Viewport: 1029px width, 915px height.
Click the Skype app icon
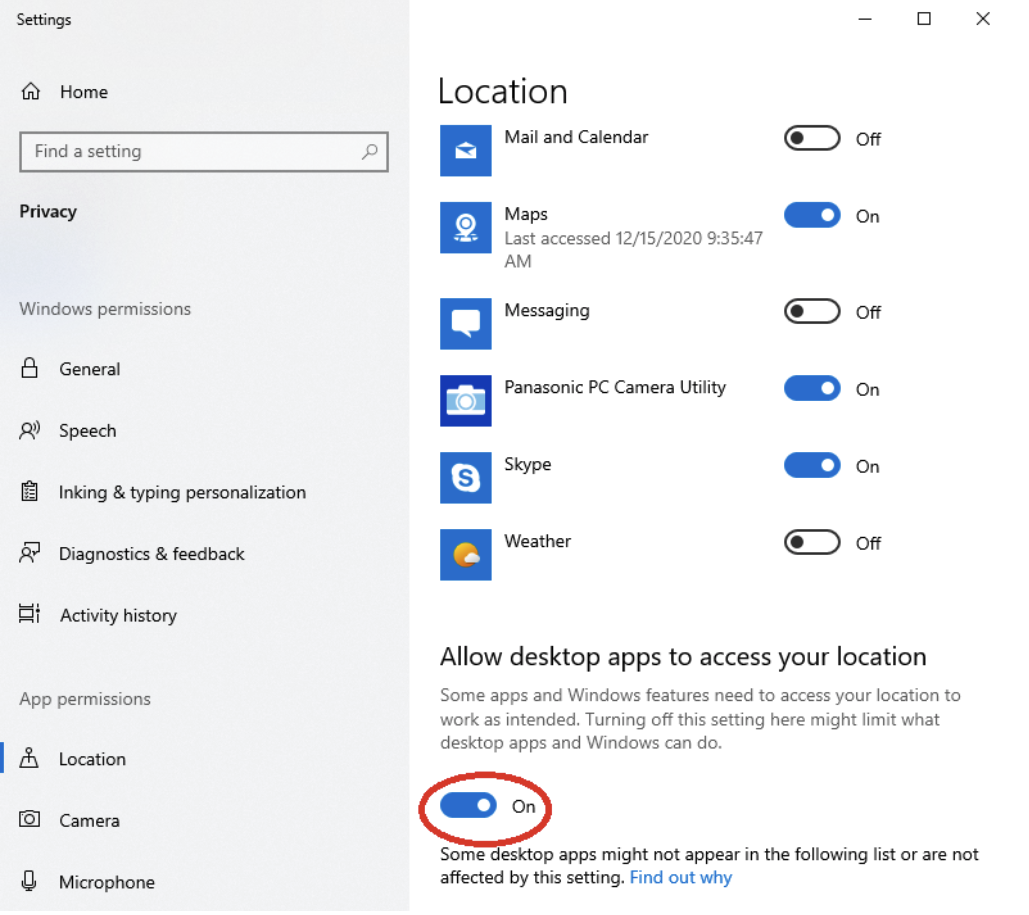(465, 478)
